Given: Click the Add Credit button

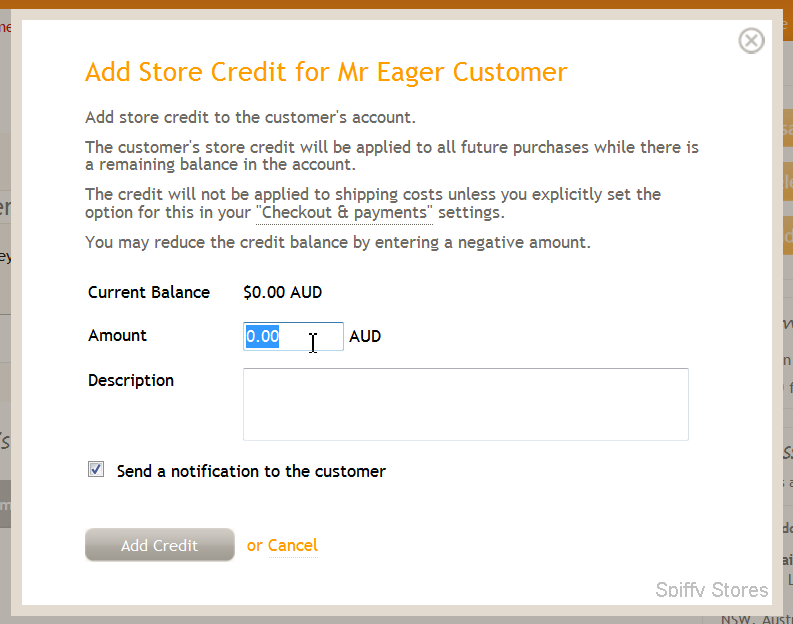Looking at the screenshot, I should click(x=160, y=545).
